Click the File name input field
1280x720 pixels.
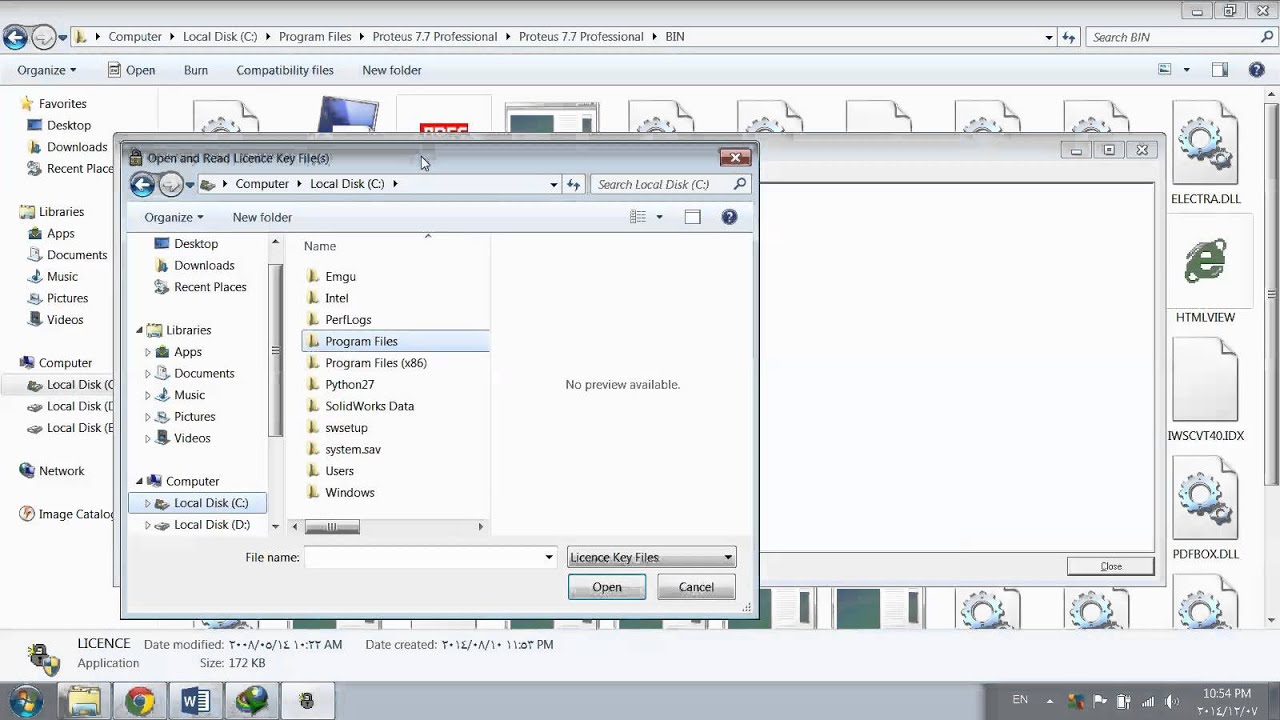pyautogui.click(x=423, y=557)
